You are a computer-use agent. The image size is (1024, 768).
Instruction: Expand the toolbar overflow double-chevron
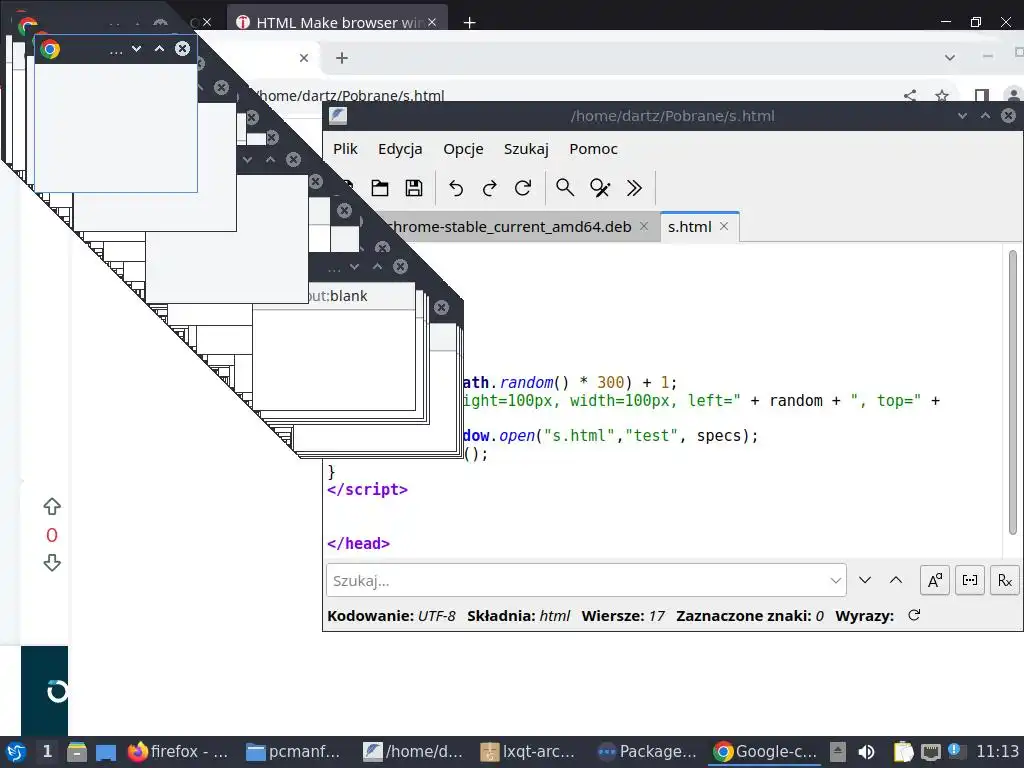coord(633,188)
